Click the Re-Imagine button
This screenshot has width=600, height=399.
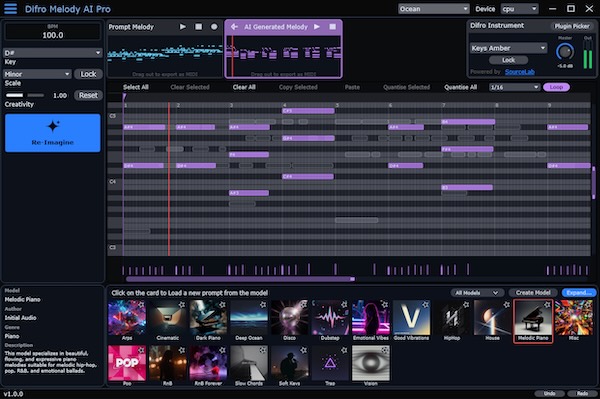tap(53, 133)
